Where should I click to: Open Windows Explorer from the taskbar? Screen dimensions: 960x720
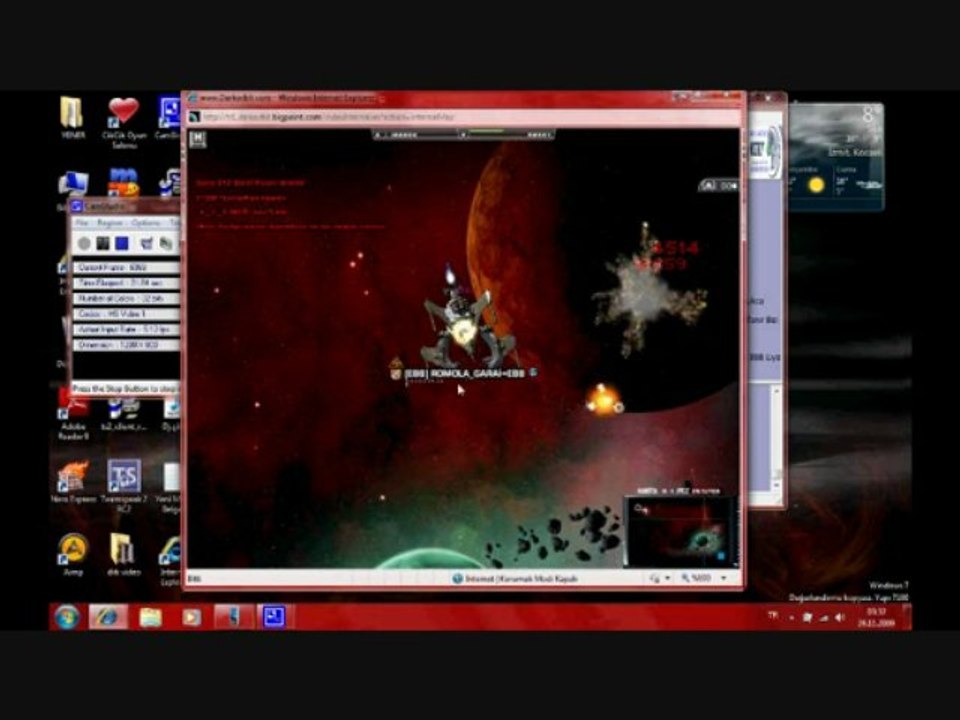coord(151,617)
